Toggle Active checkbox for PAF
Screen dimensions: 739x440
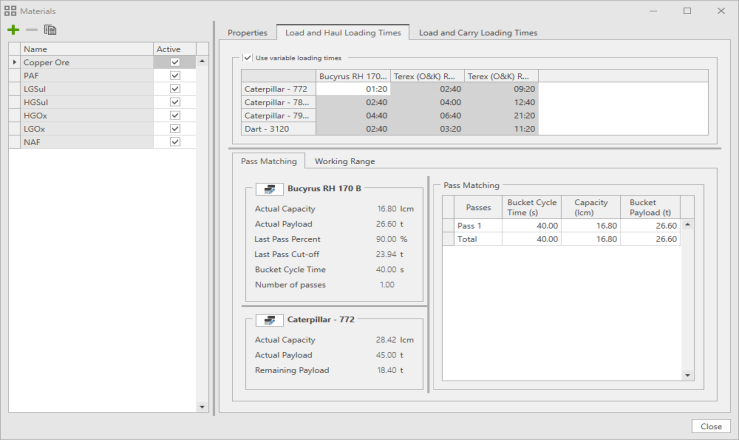pos(175,75)
